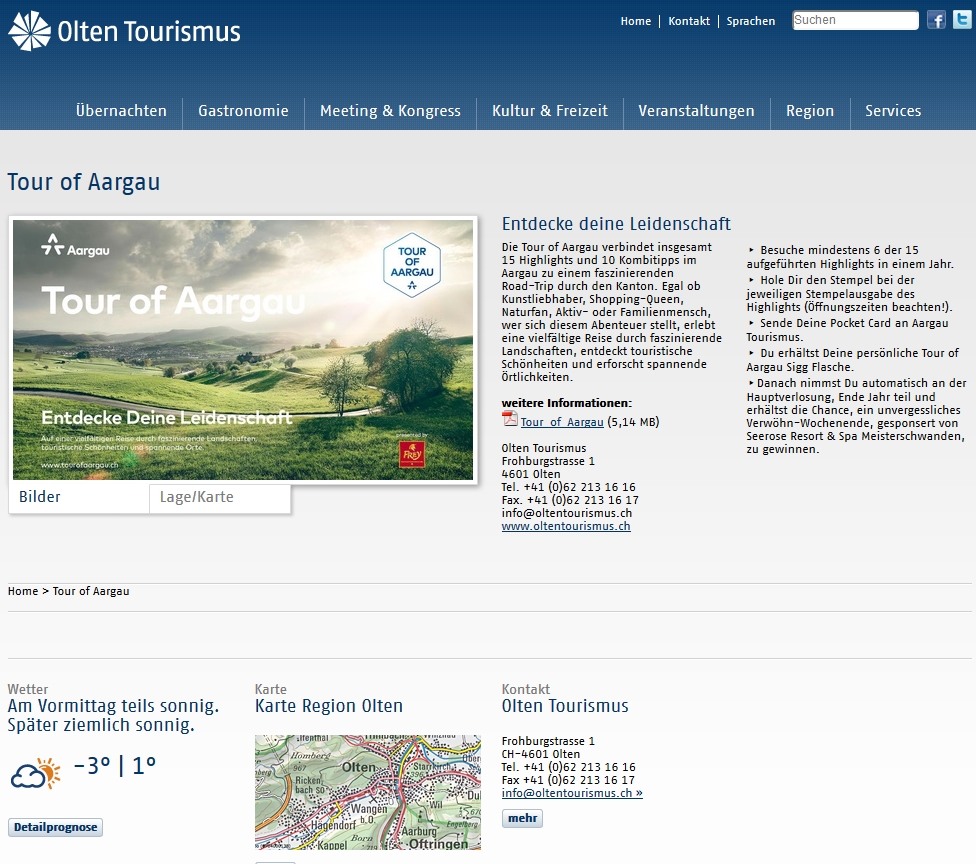Screen dimensions: 976x864
Task: Open the Sprachen language link
Action: (x=751, y=21)
